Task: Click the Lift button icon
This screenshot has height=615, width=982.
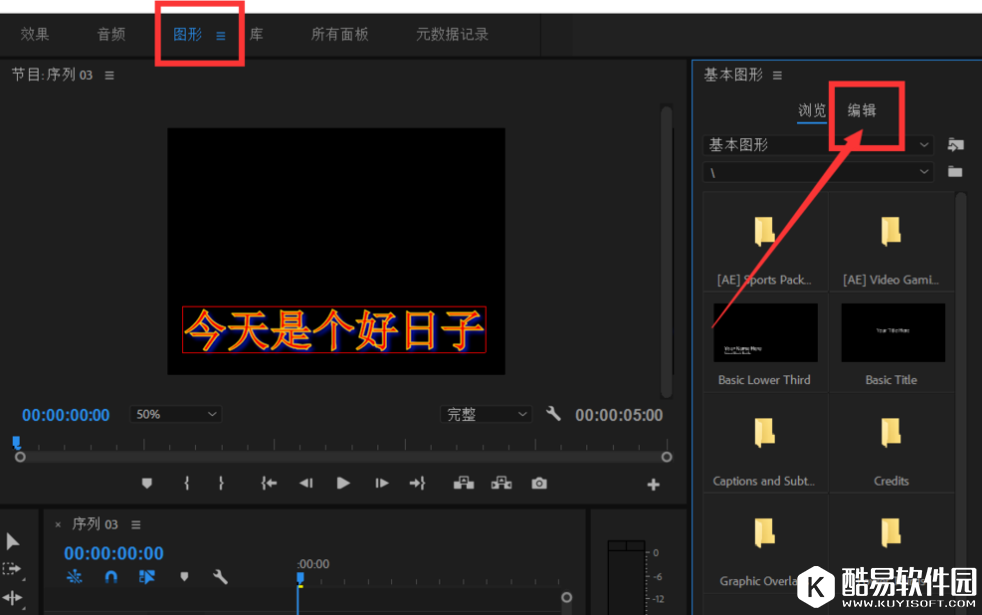Action: [x=463, y=483]
